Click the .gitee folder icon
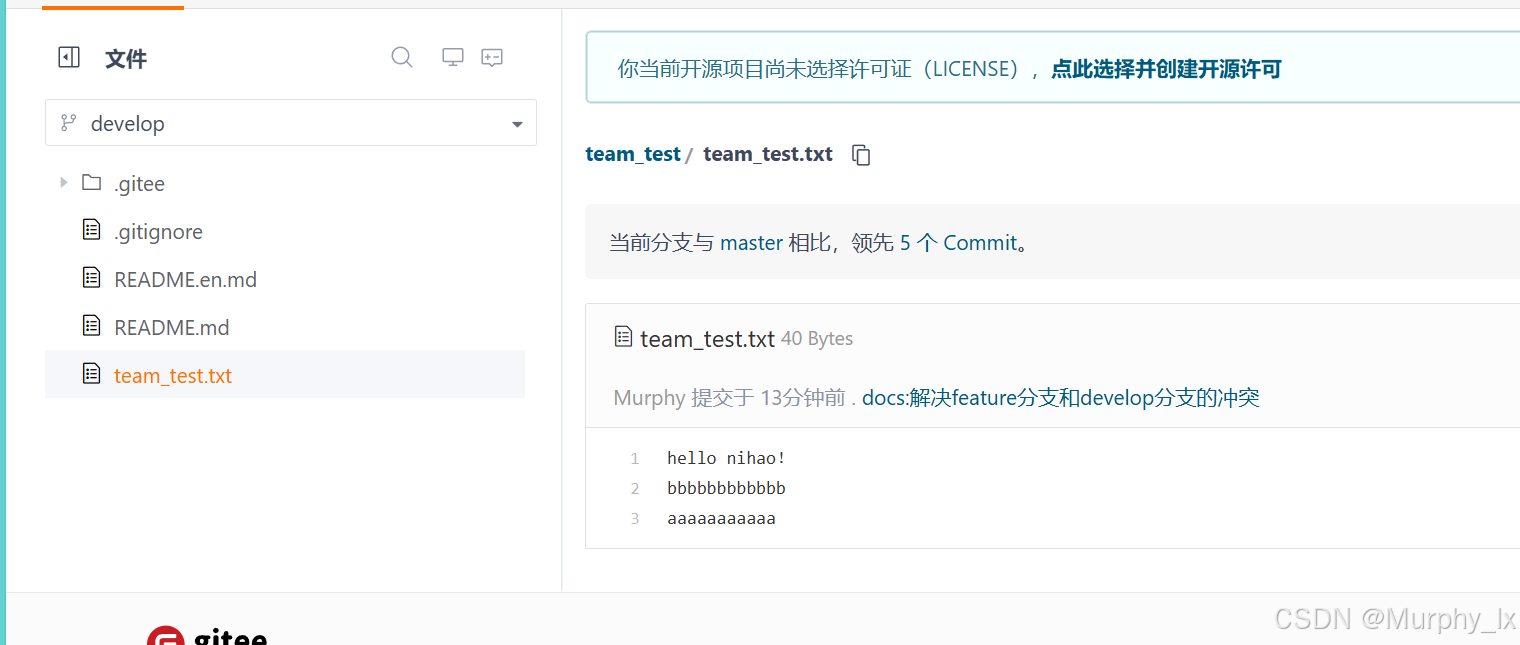The image size is (1520, 645). pyautogui.click(x=92, y=182)
